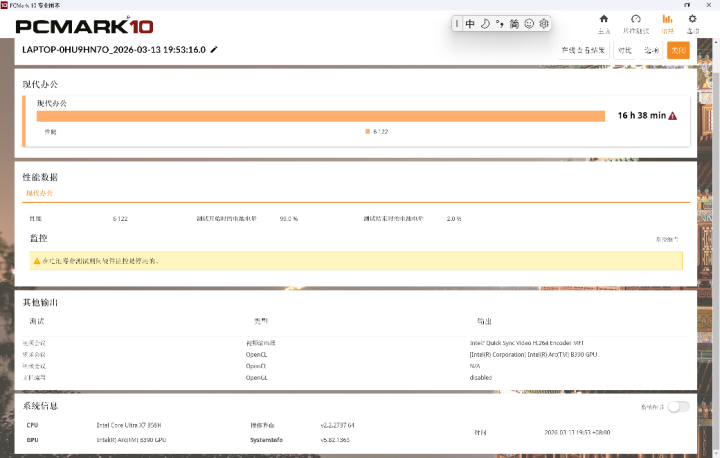Select the 现代办公 performance data tab
Image resolution: width=720 pixels, height=458 pixels.
39,193
